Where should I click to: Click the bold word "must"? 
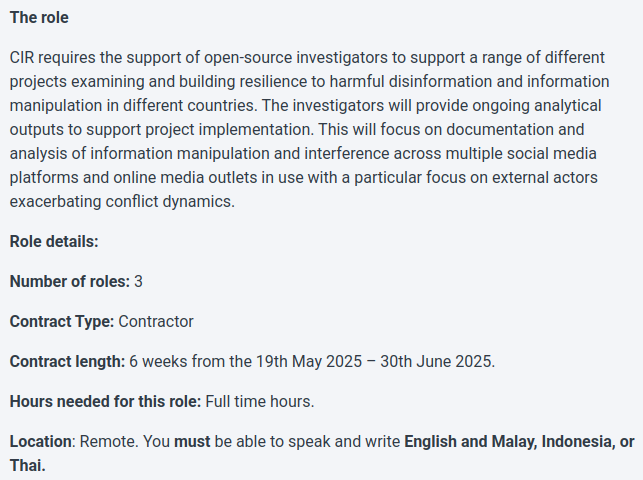(192, 442)
